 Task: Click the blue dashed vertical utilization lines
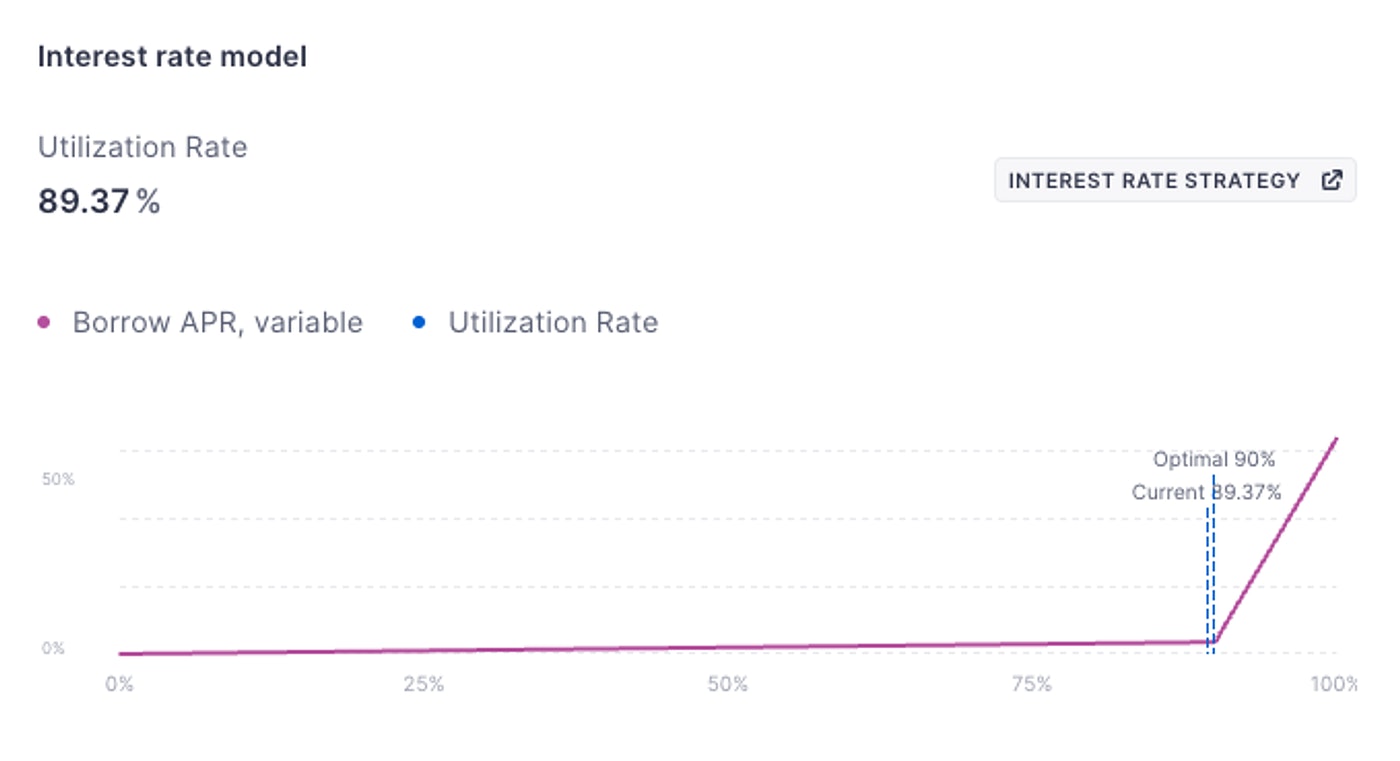1210,580
